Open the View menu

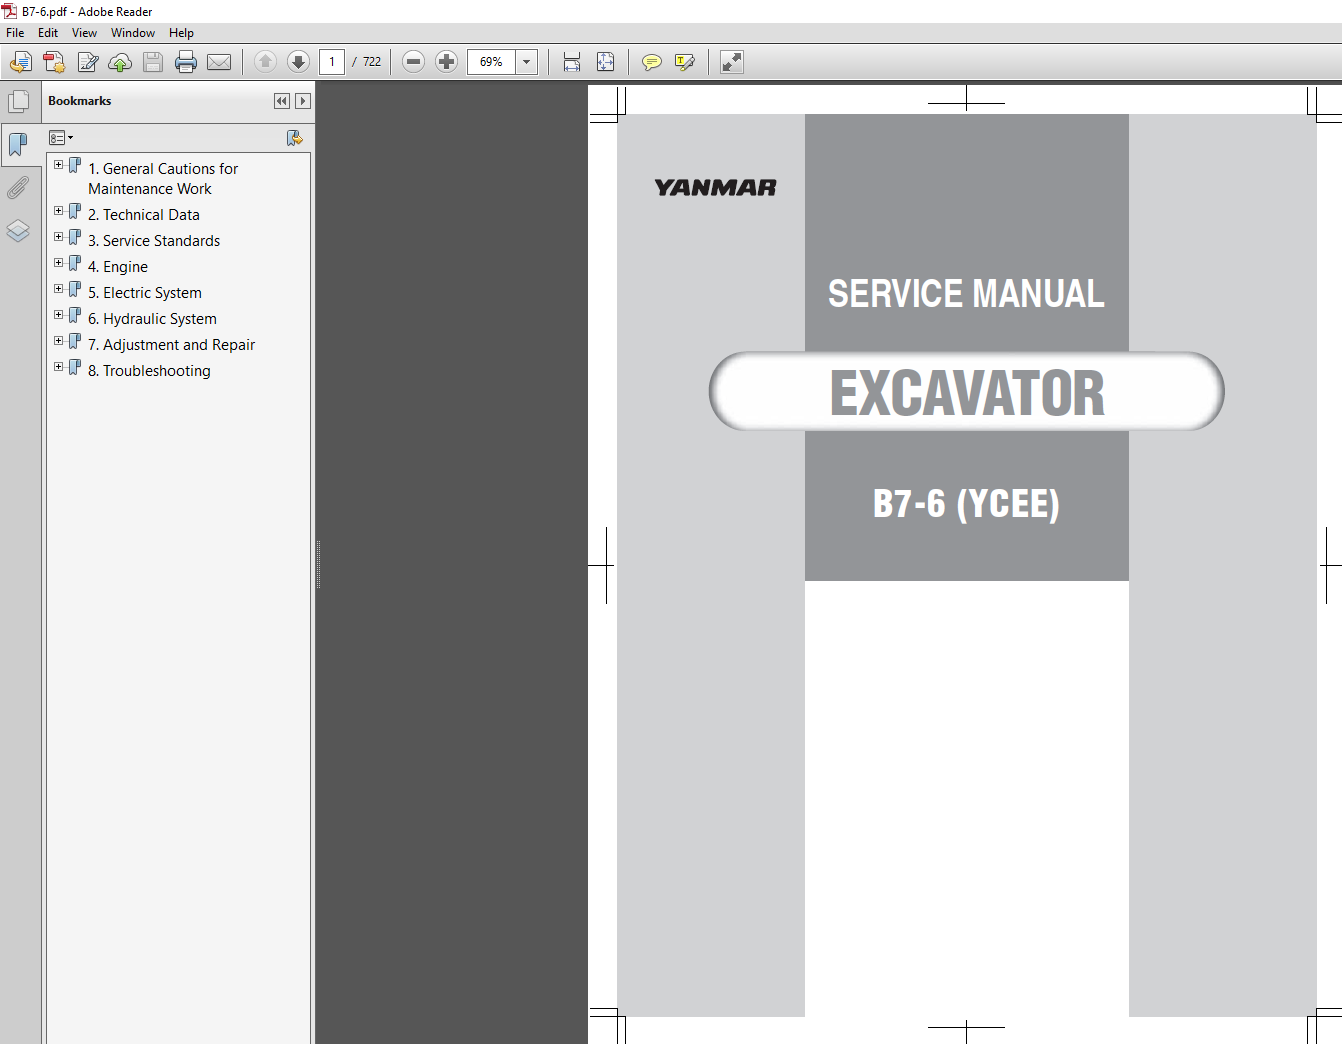84,33
